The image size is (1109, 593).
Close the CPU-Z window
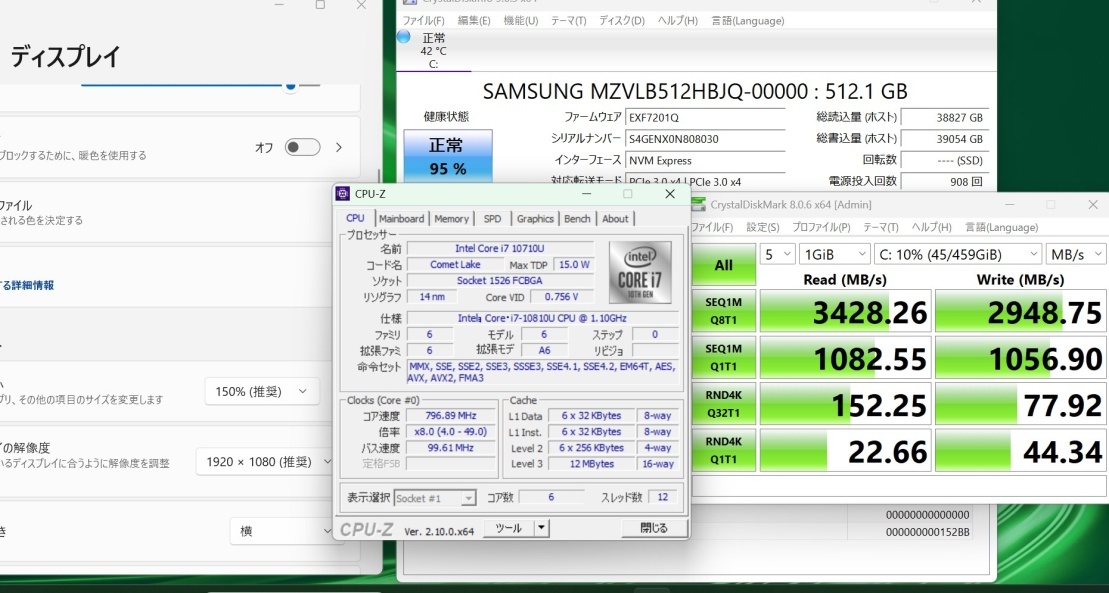pos(670,194)
